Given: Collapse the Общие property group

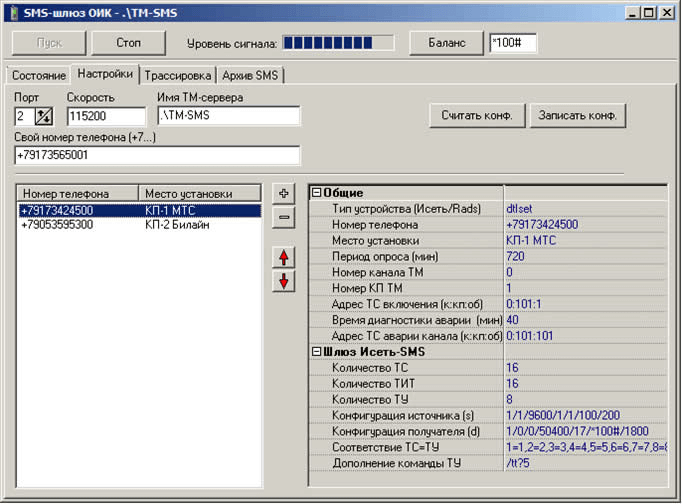Looking at the screenshot, I should click(x=317, y=193).
